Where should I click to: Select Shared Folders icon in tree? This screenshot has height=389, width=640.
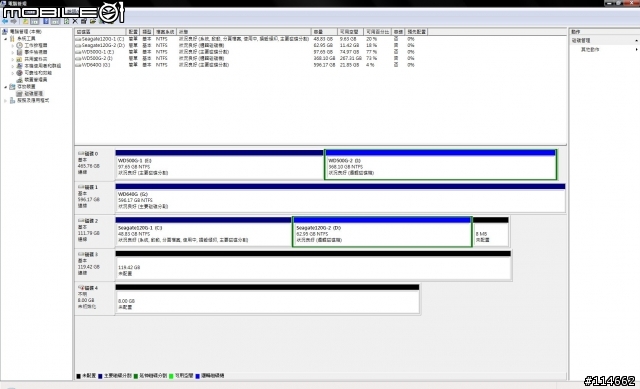pos(19,59)
